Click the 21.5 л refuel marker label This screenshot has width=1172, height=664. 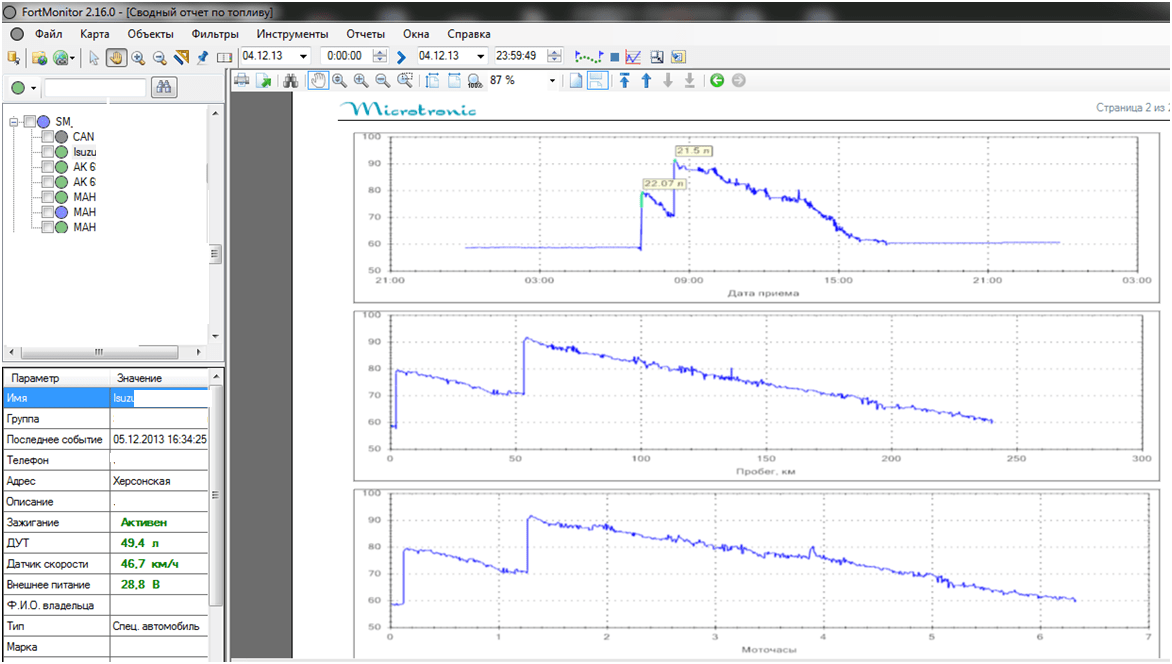(x=694, y=151)
